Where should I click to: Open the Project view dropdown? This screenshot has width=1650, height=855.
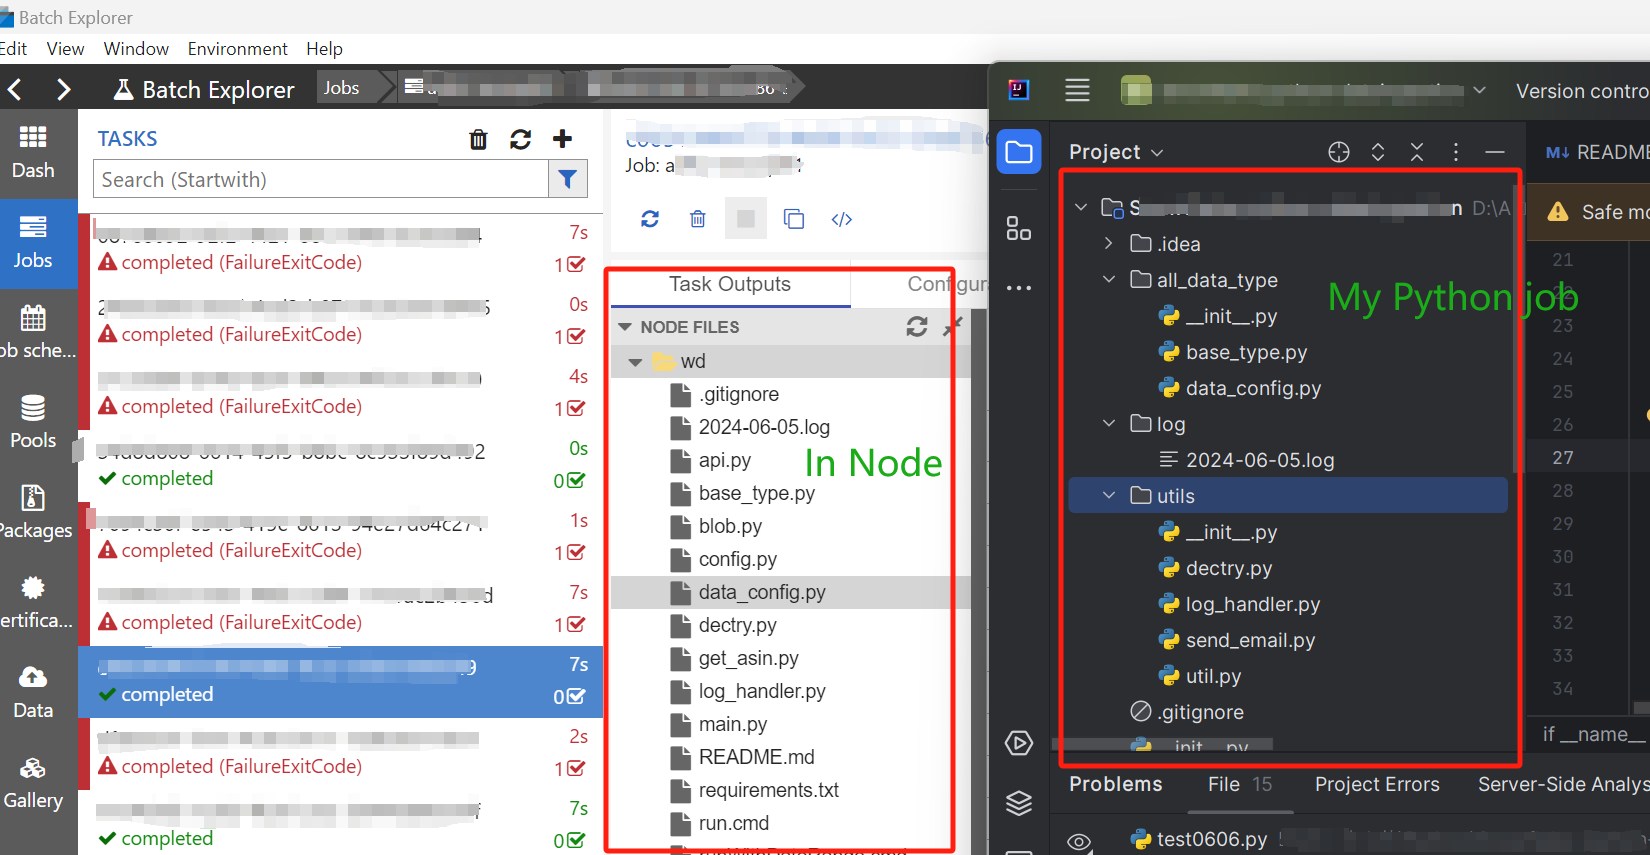click(1116, 152)
